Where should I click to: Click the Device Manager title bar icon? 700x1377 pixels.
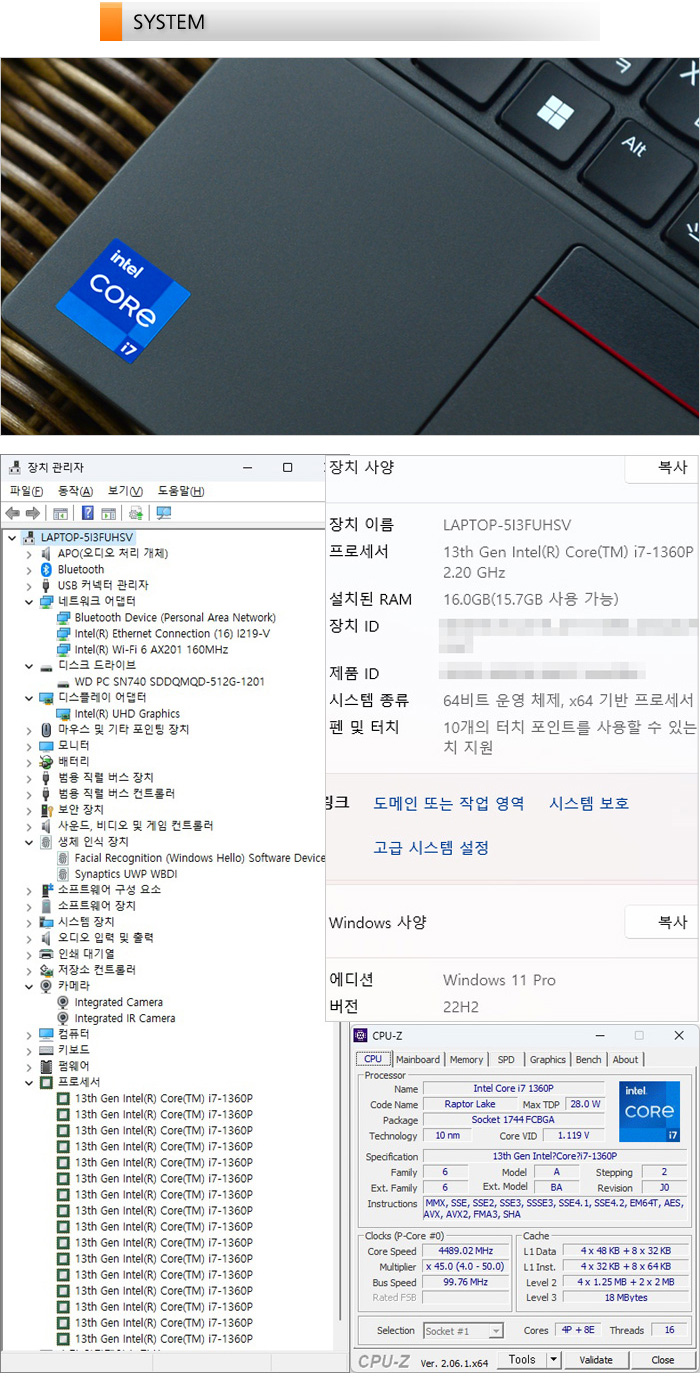[13, 467]
